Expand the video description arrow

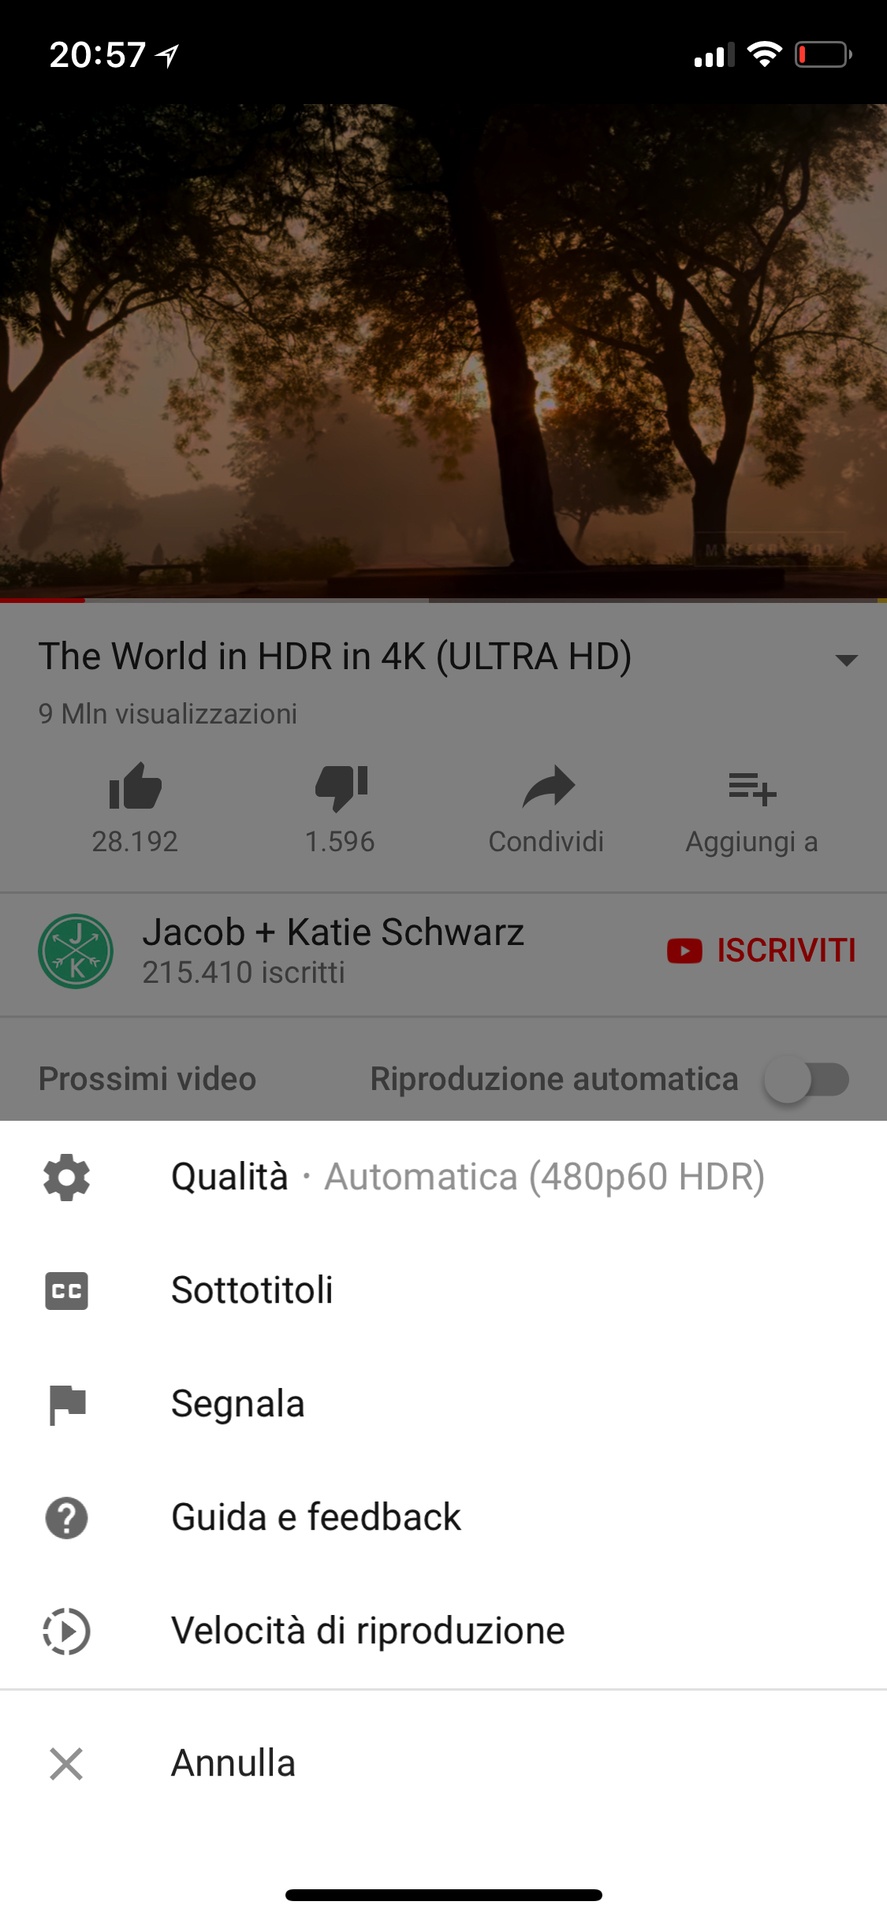(846, 660)
